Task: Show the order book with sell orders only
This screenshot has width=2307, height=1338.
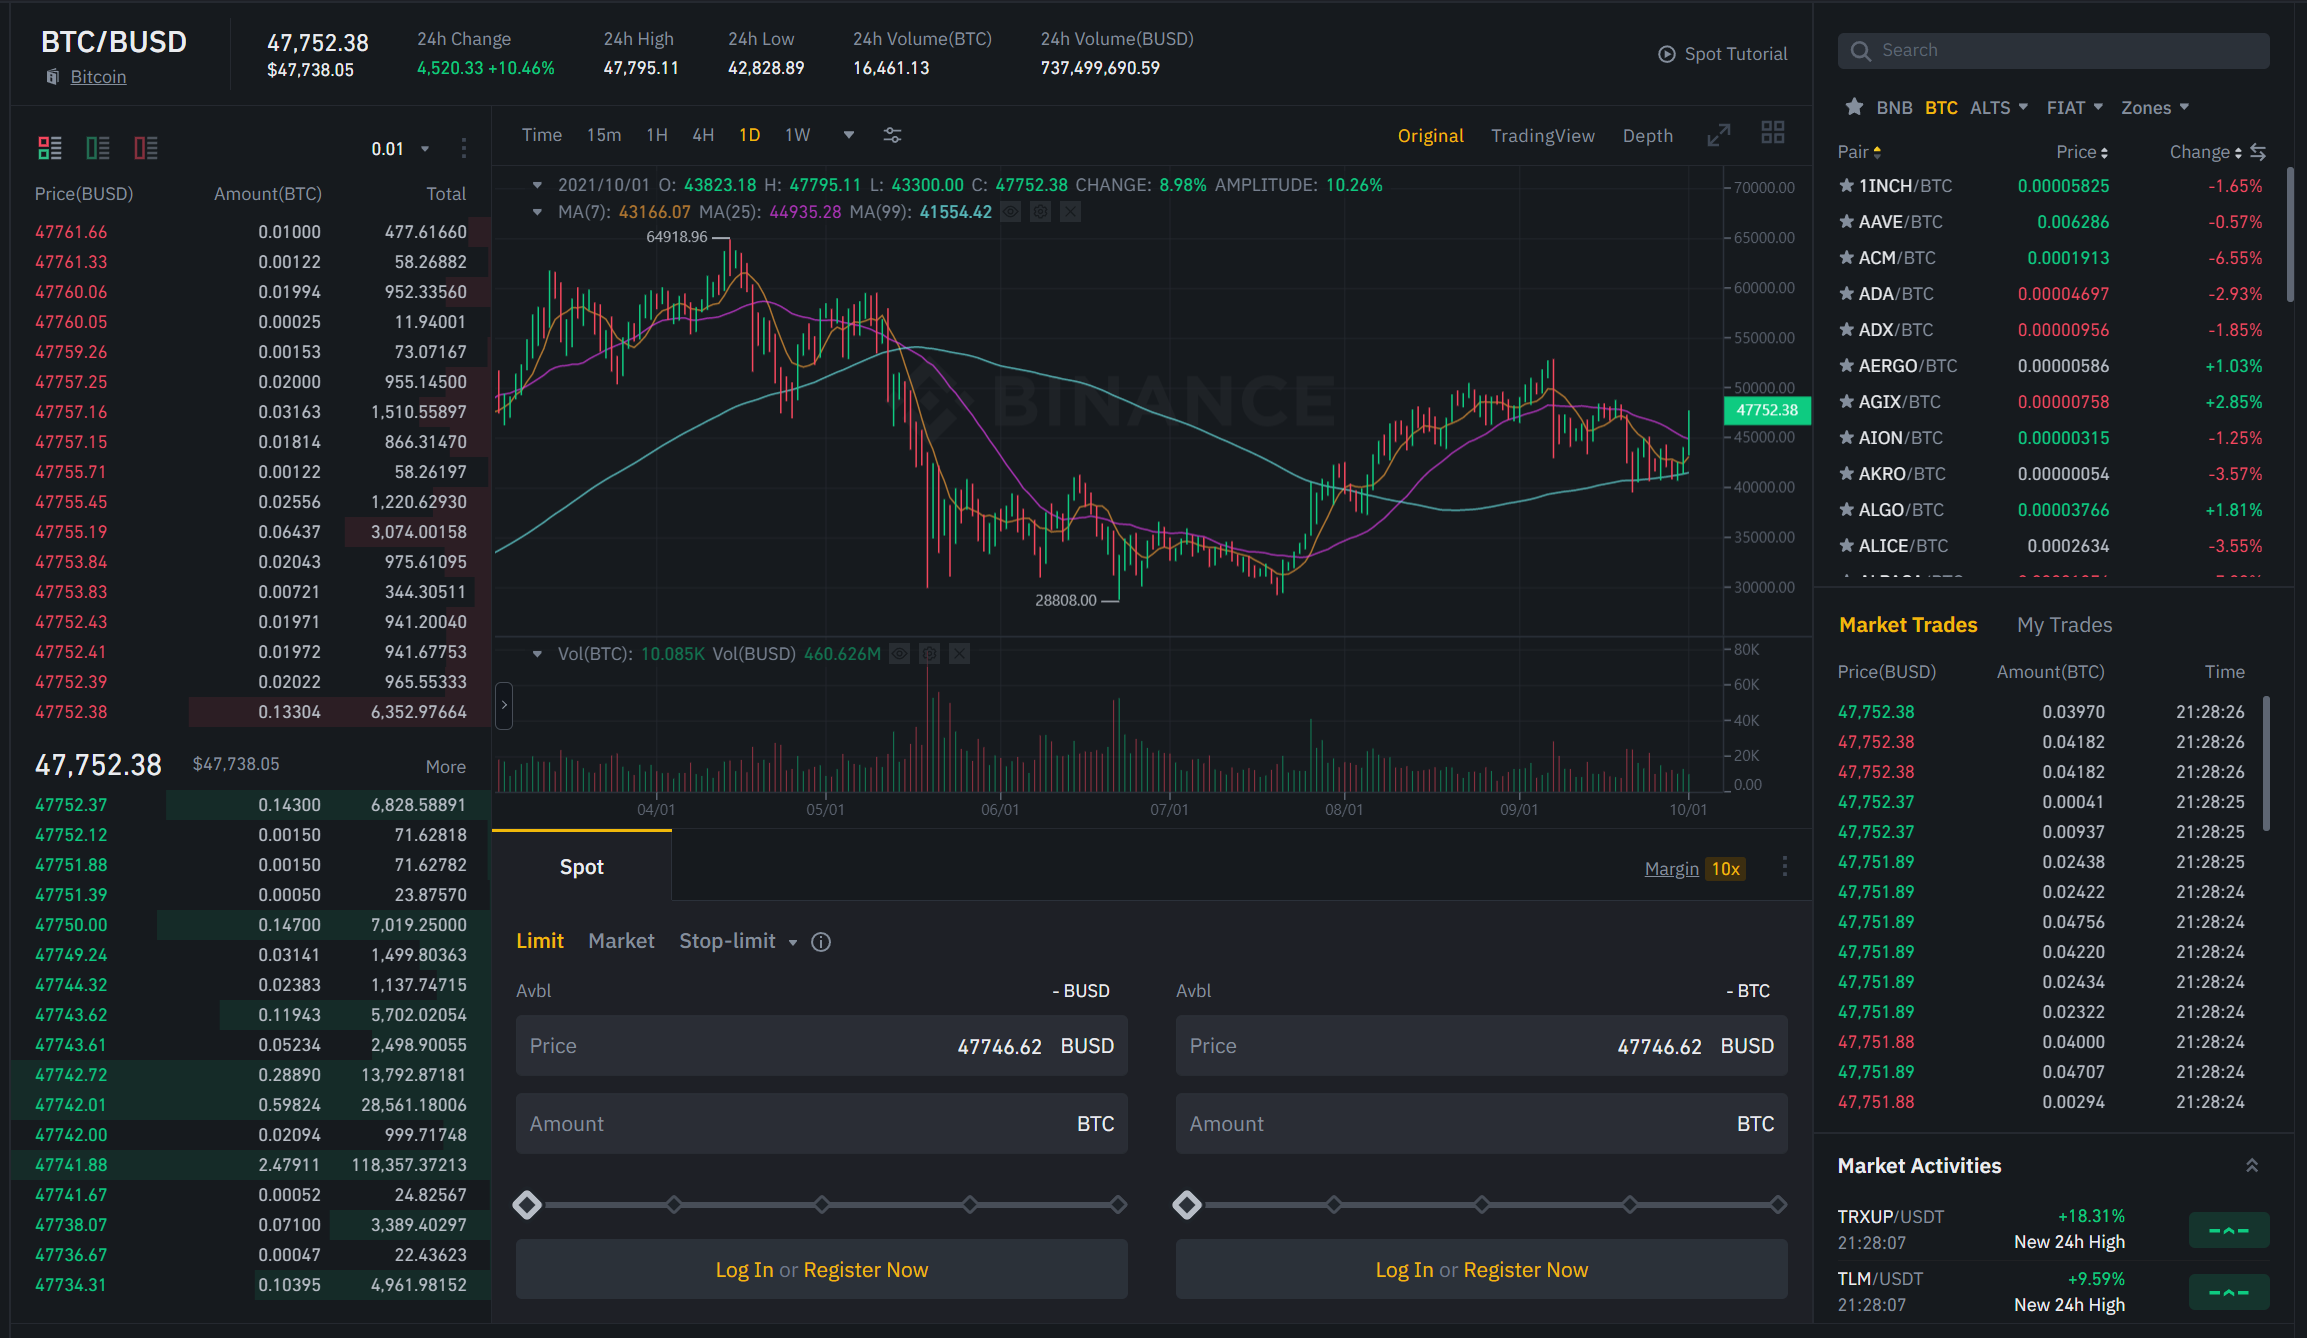Action: pos(146,149)
